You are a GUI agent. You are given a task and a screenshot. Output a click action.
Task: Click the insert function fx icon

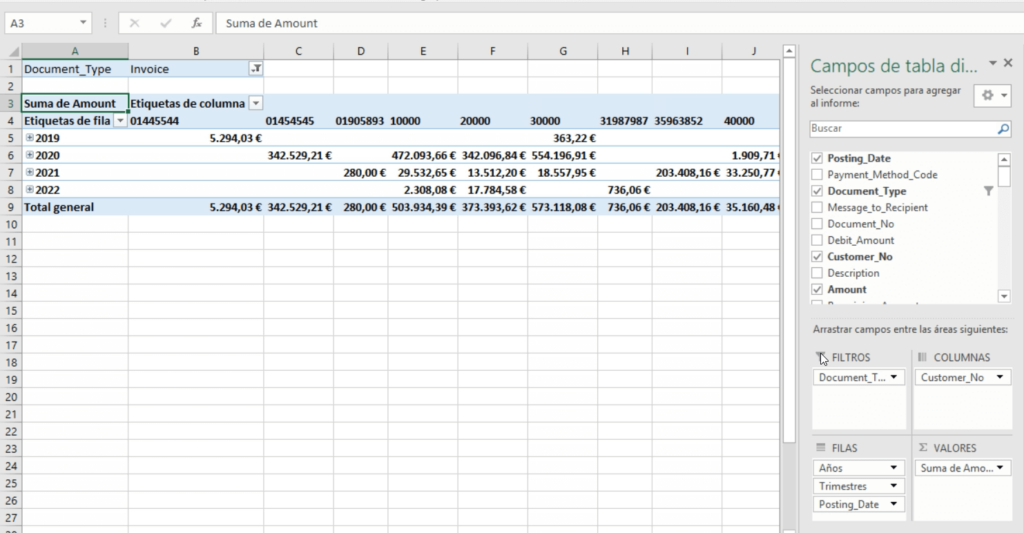click(x=197, y=23)
